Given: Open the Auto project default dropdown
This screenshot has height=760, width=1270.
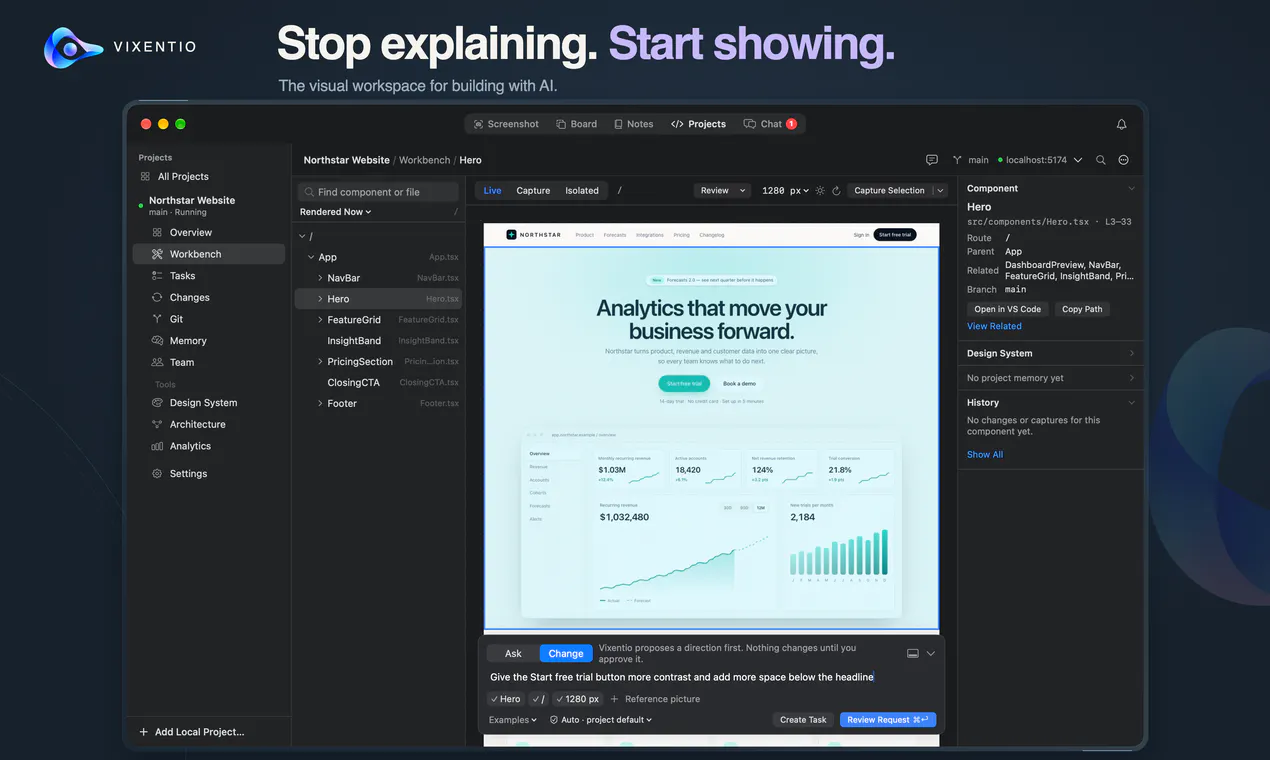Looking at the screenshot, I should (601, 720).
